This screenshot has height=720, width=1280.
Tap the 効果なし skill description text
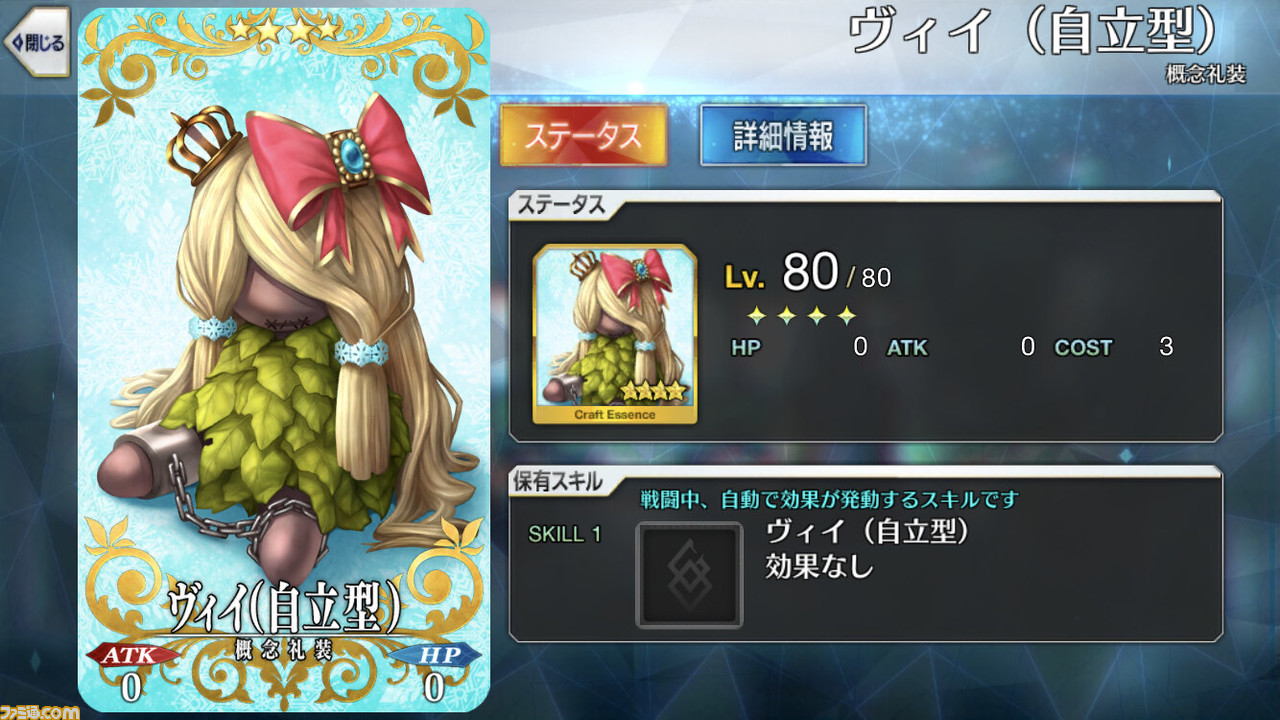(x=819, y=567)
